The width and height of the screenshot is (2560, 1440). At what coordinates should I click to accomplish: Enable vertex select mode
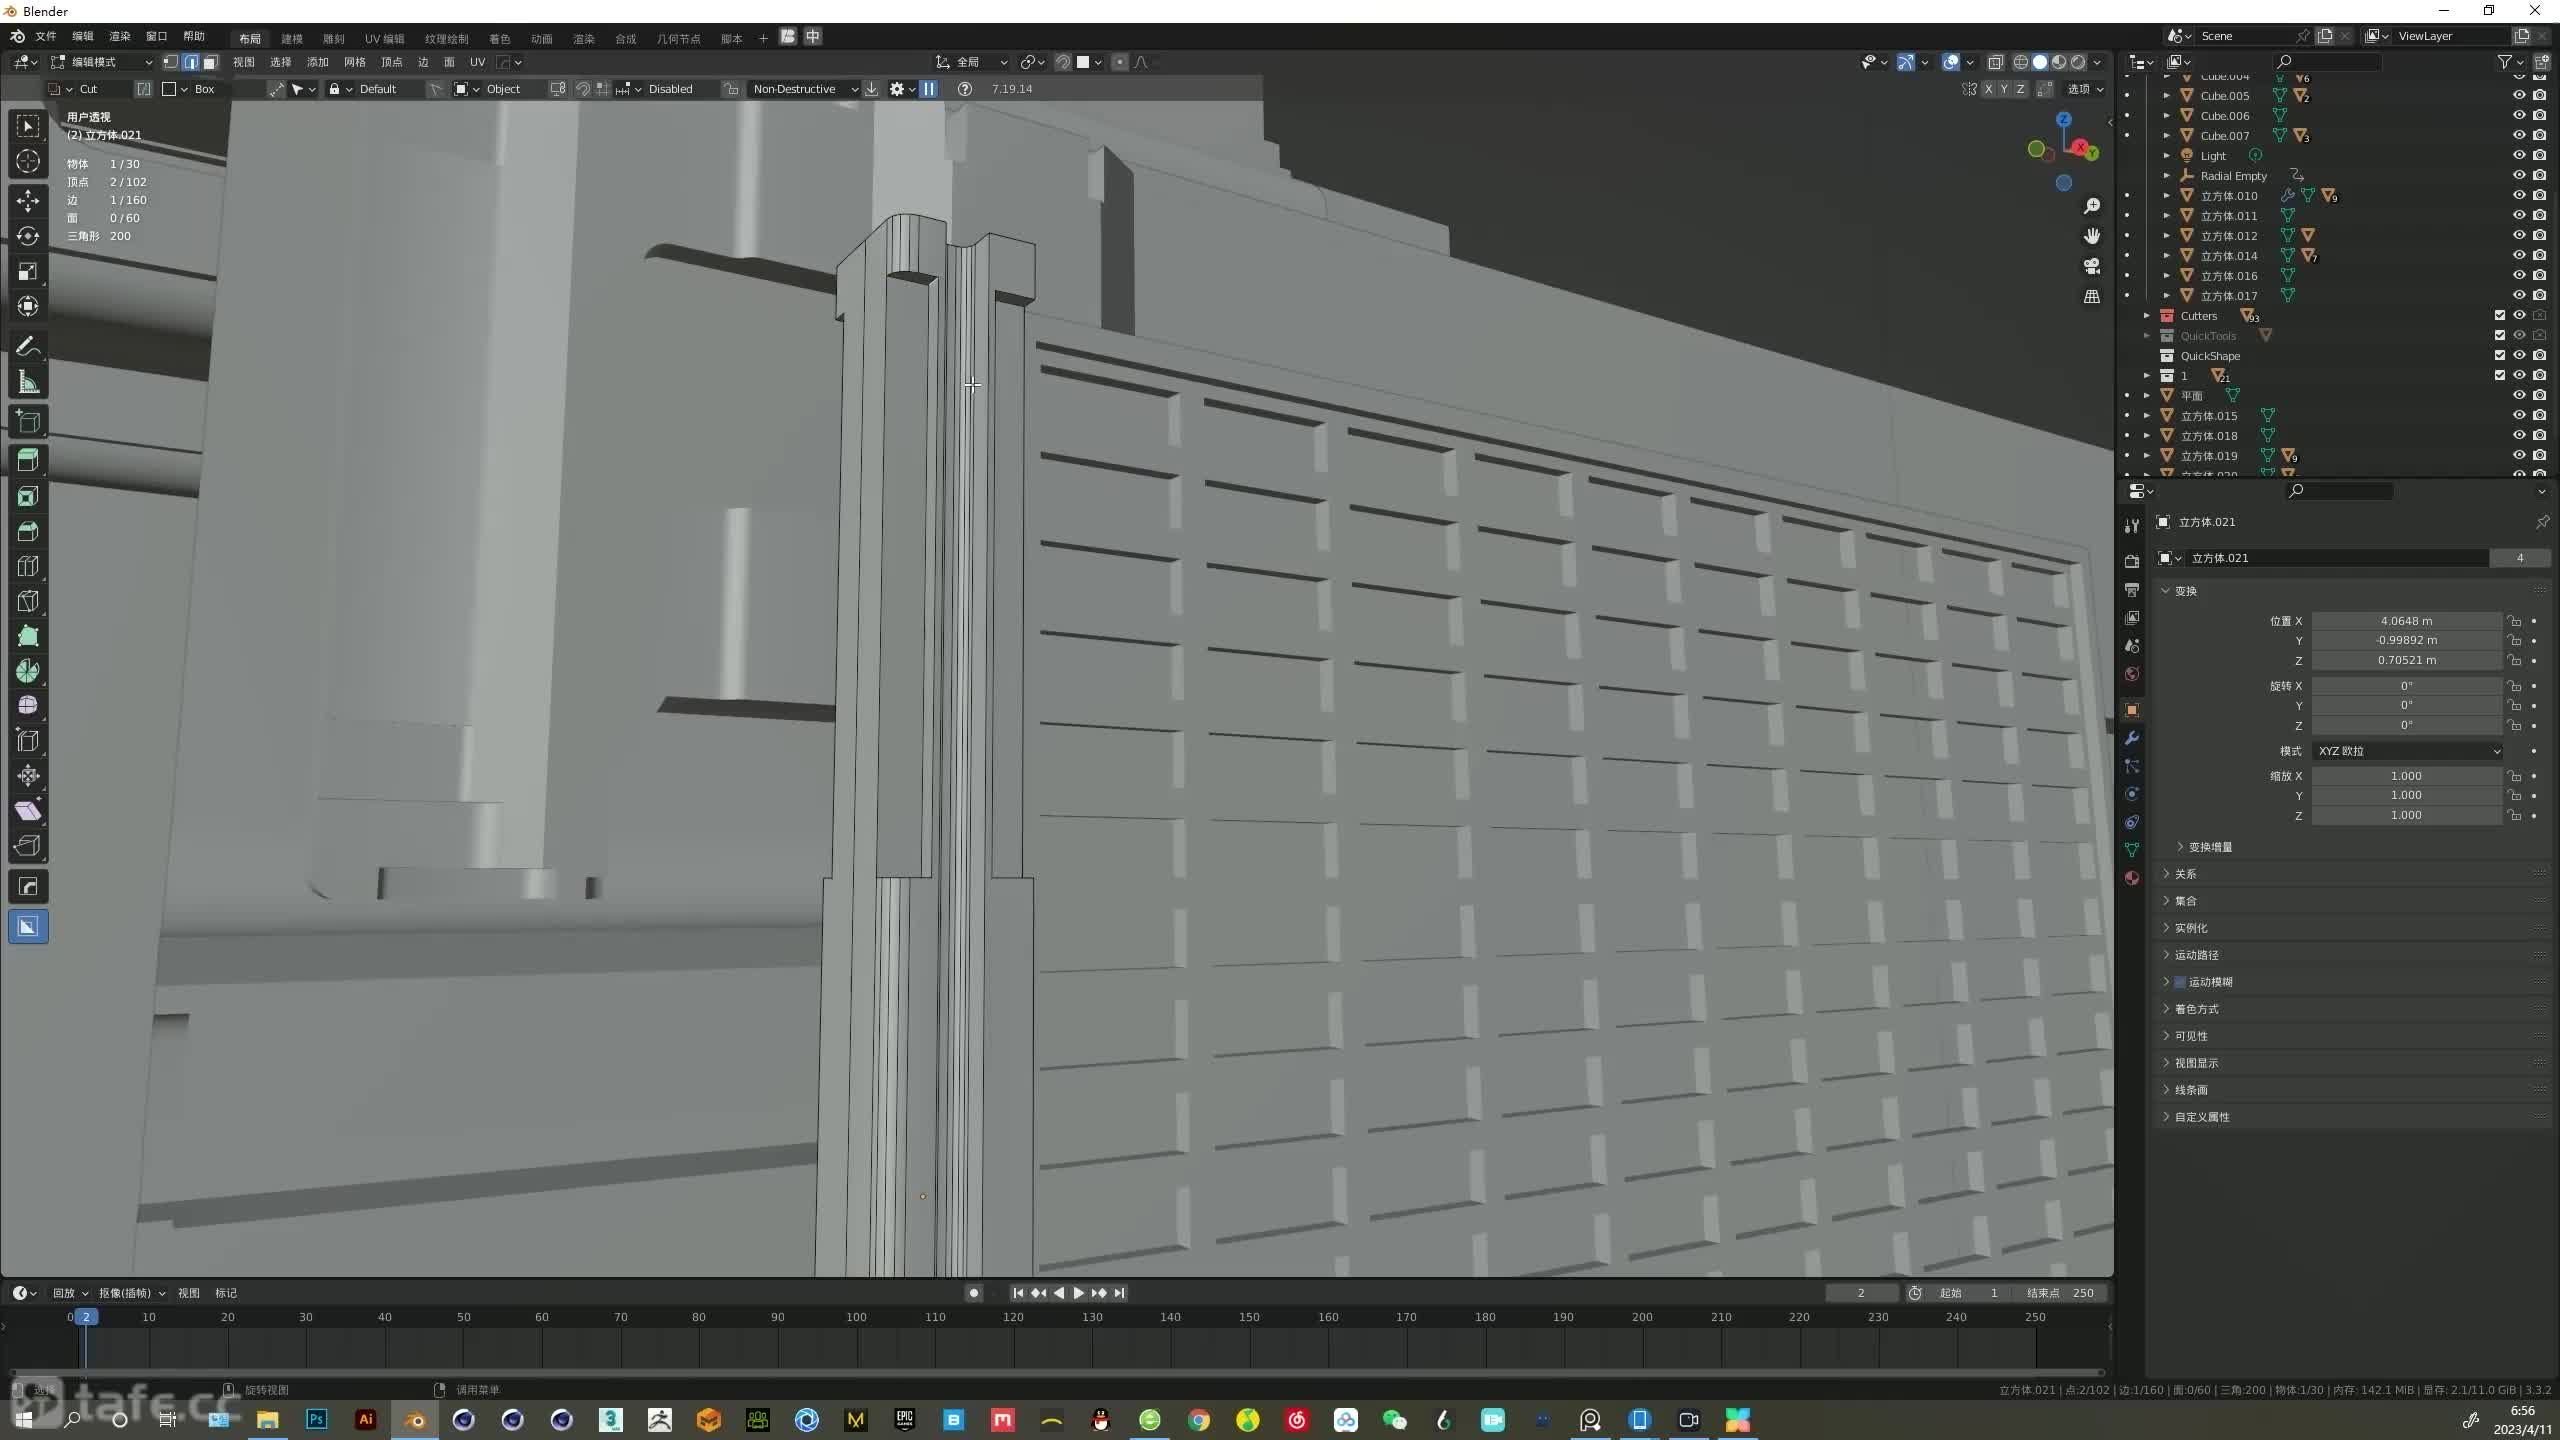point(171,62)
